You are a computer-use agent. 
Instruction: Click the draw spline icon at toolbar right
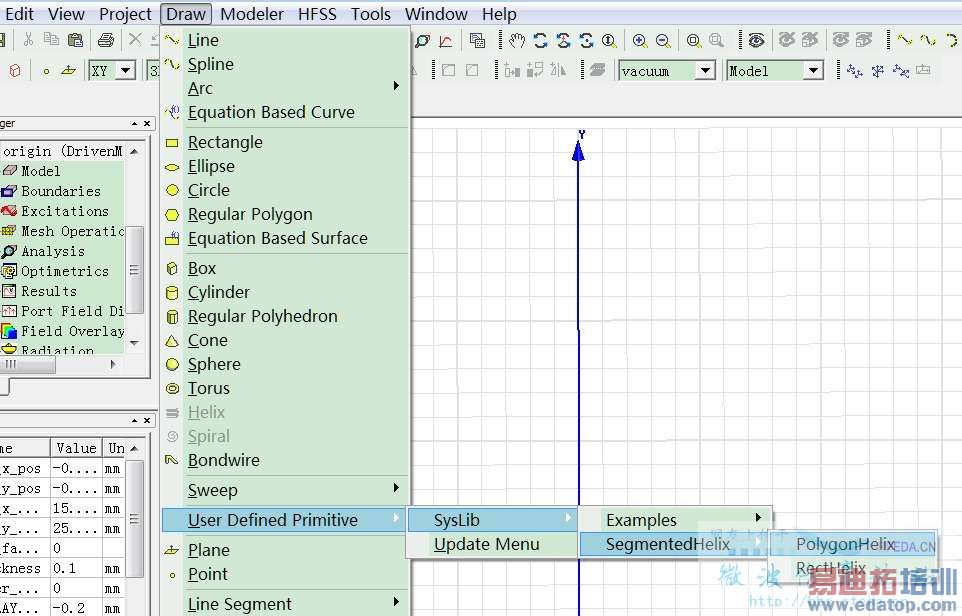pos(928,40)
